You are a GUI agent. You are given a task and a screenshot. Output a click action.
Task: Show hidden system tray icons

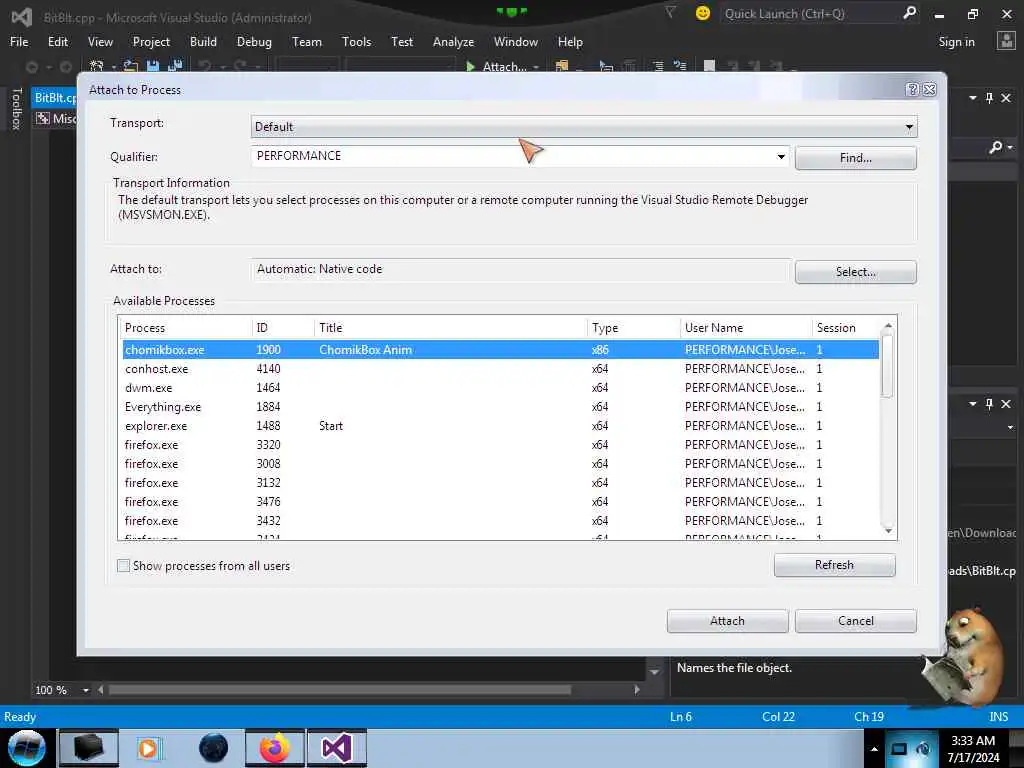[874, 748]
